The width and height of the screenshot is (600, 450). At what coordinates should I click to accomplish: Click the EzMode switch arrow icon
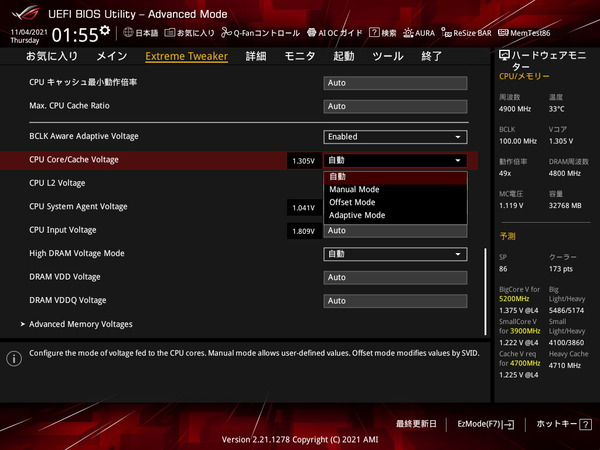coord(509,424)
